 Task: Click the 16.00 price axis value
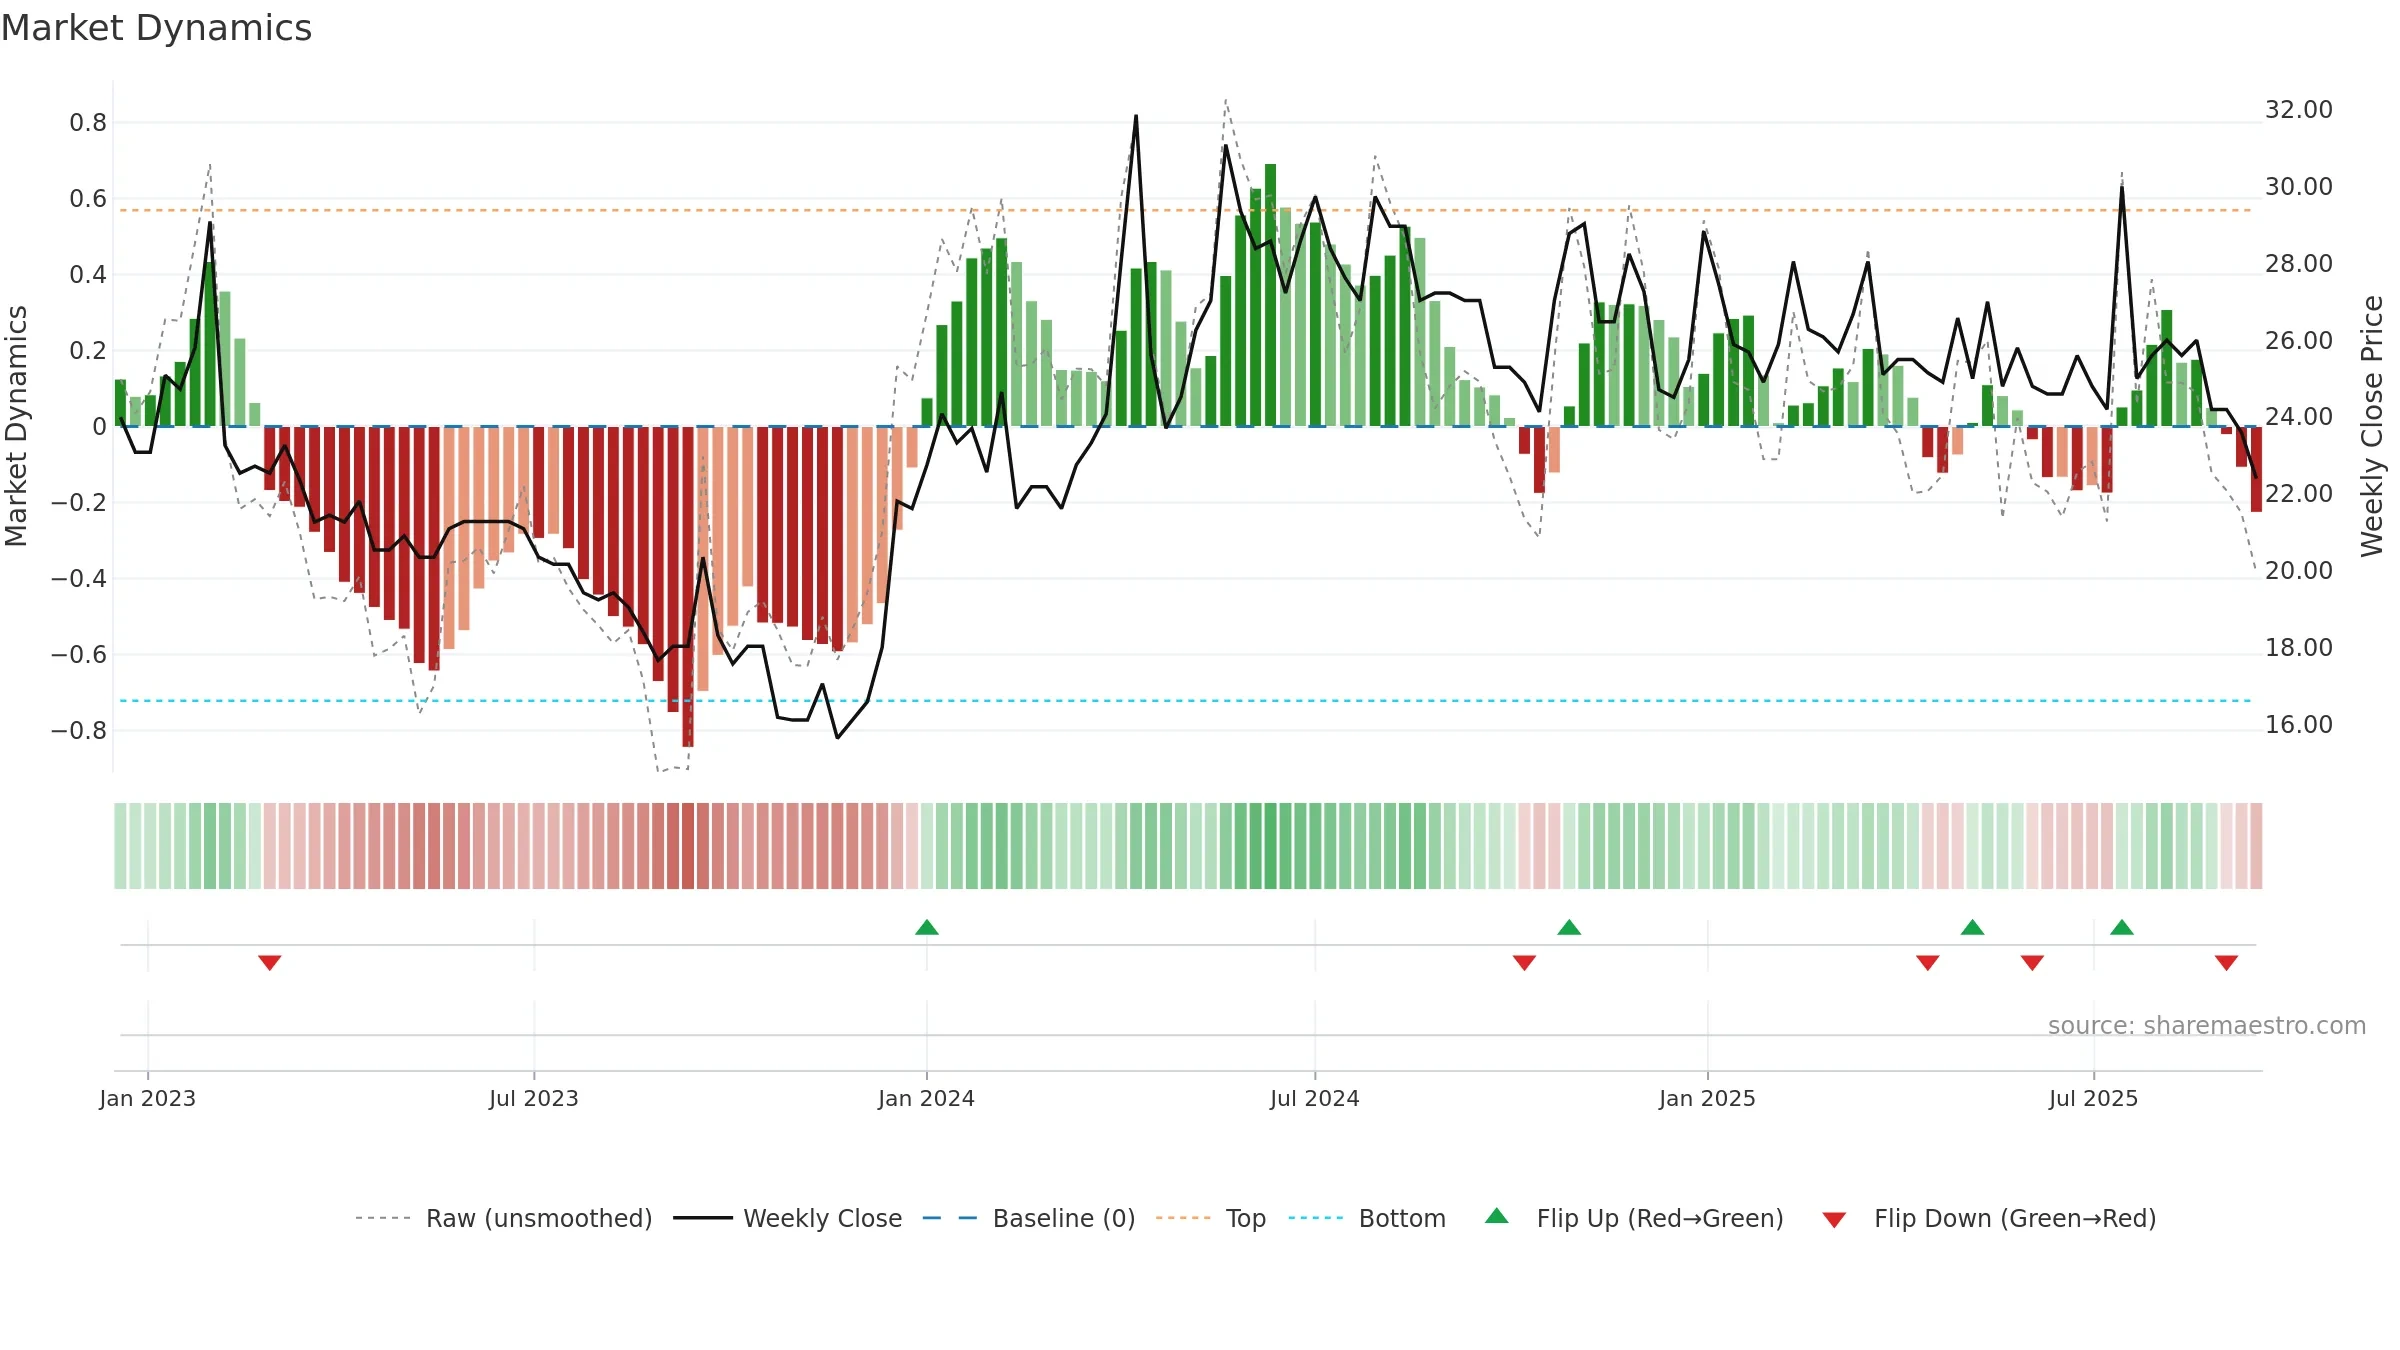tap(2299, 725)
